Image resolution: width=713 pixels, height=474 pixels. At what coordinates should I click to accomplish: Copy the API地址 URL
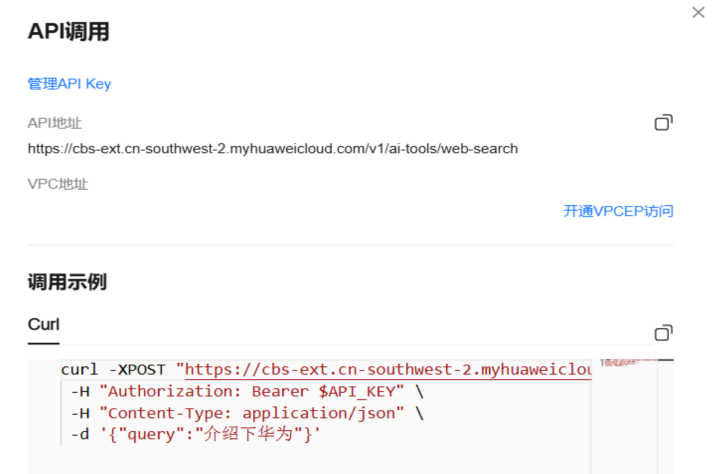(x=663, y=122)
